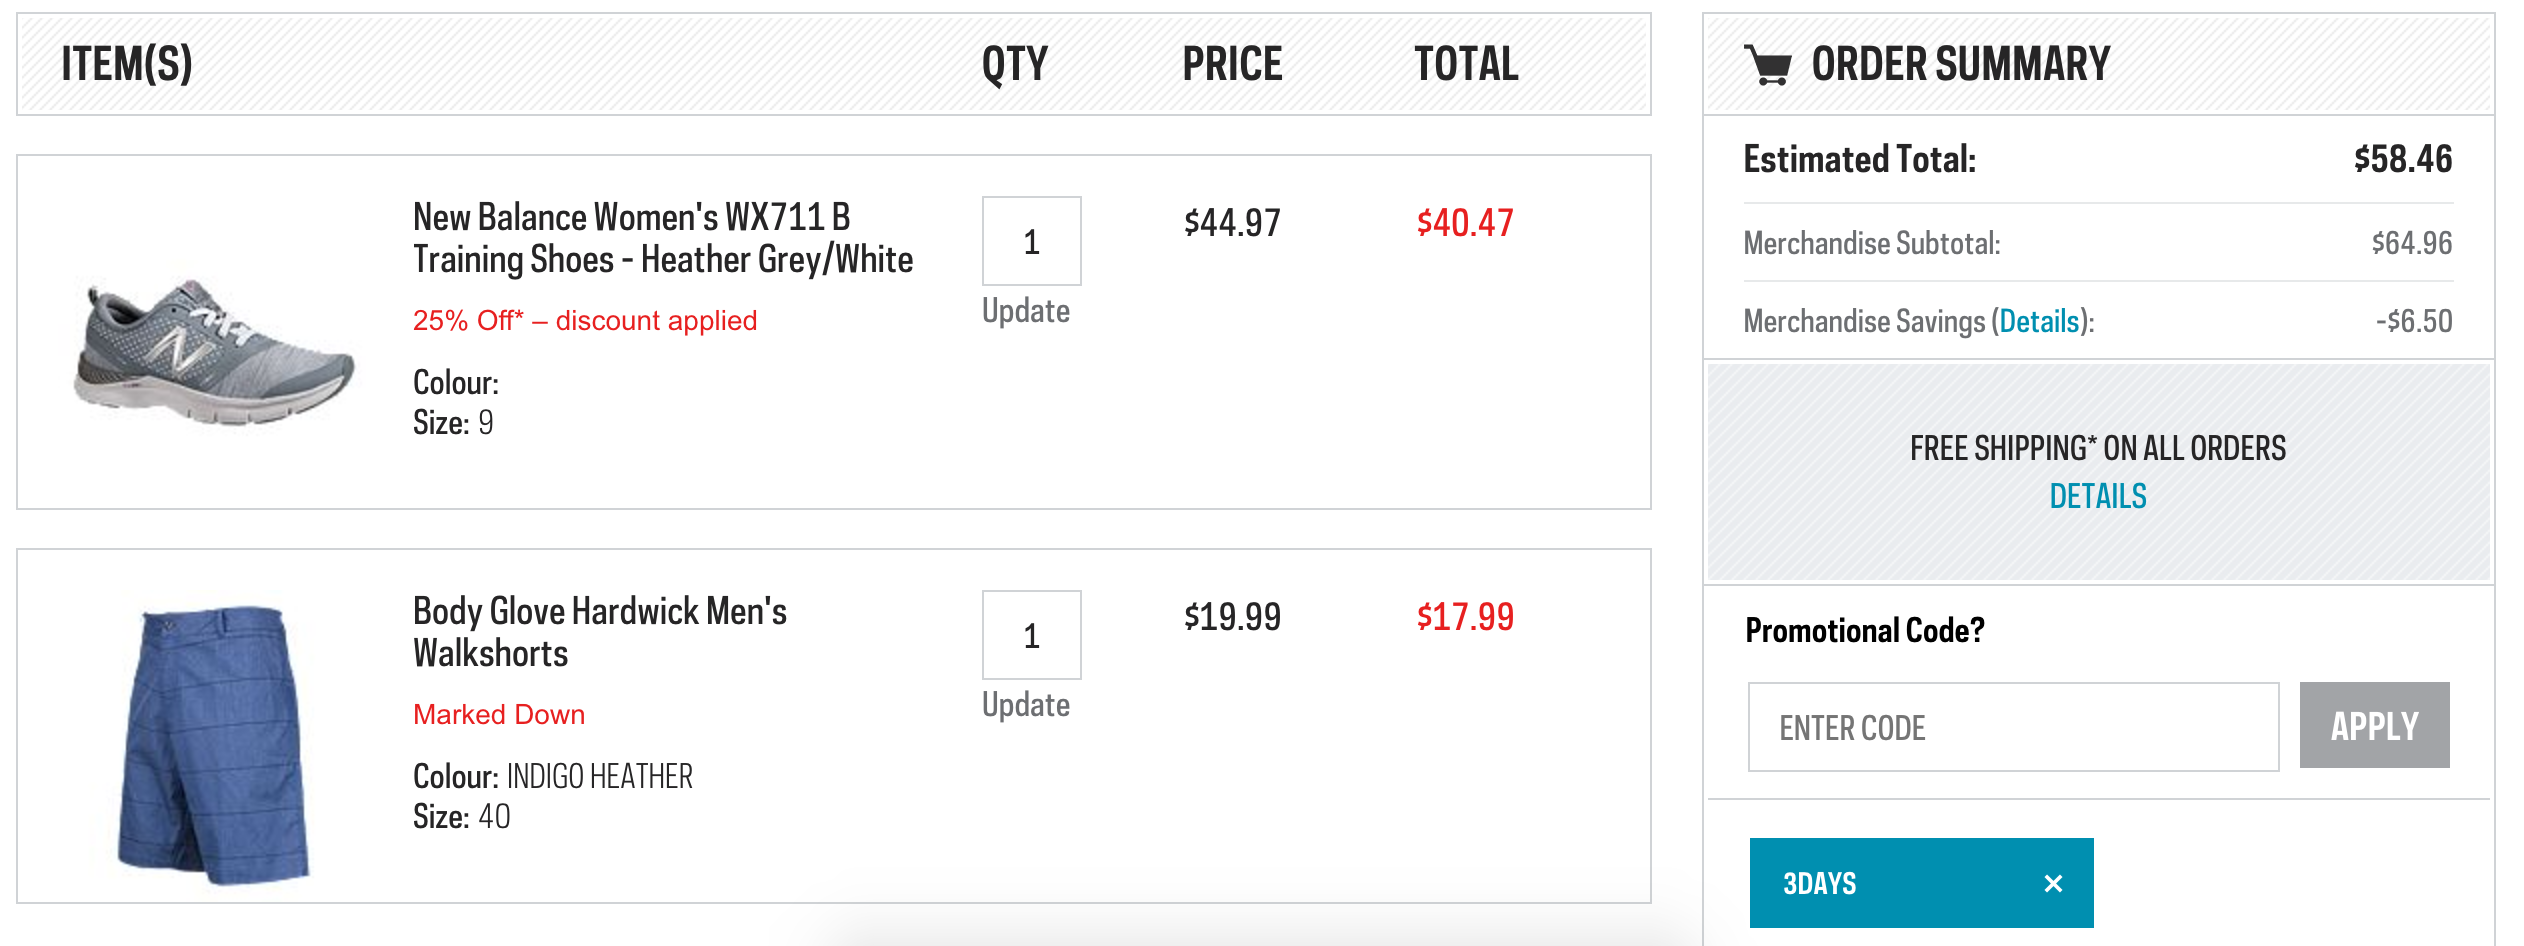Update the quantity for Body Glove walkshorts
Image resolution: width=2524 pixels, height=946 pixels.
point(1025,705)
